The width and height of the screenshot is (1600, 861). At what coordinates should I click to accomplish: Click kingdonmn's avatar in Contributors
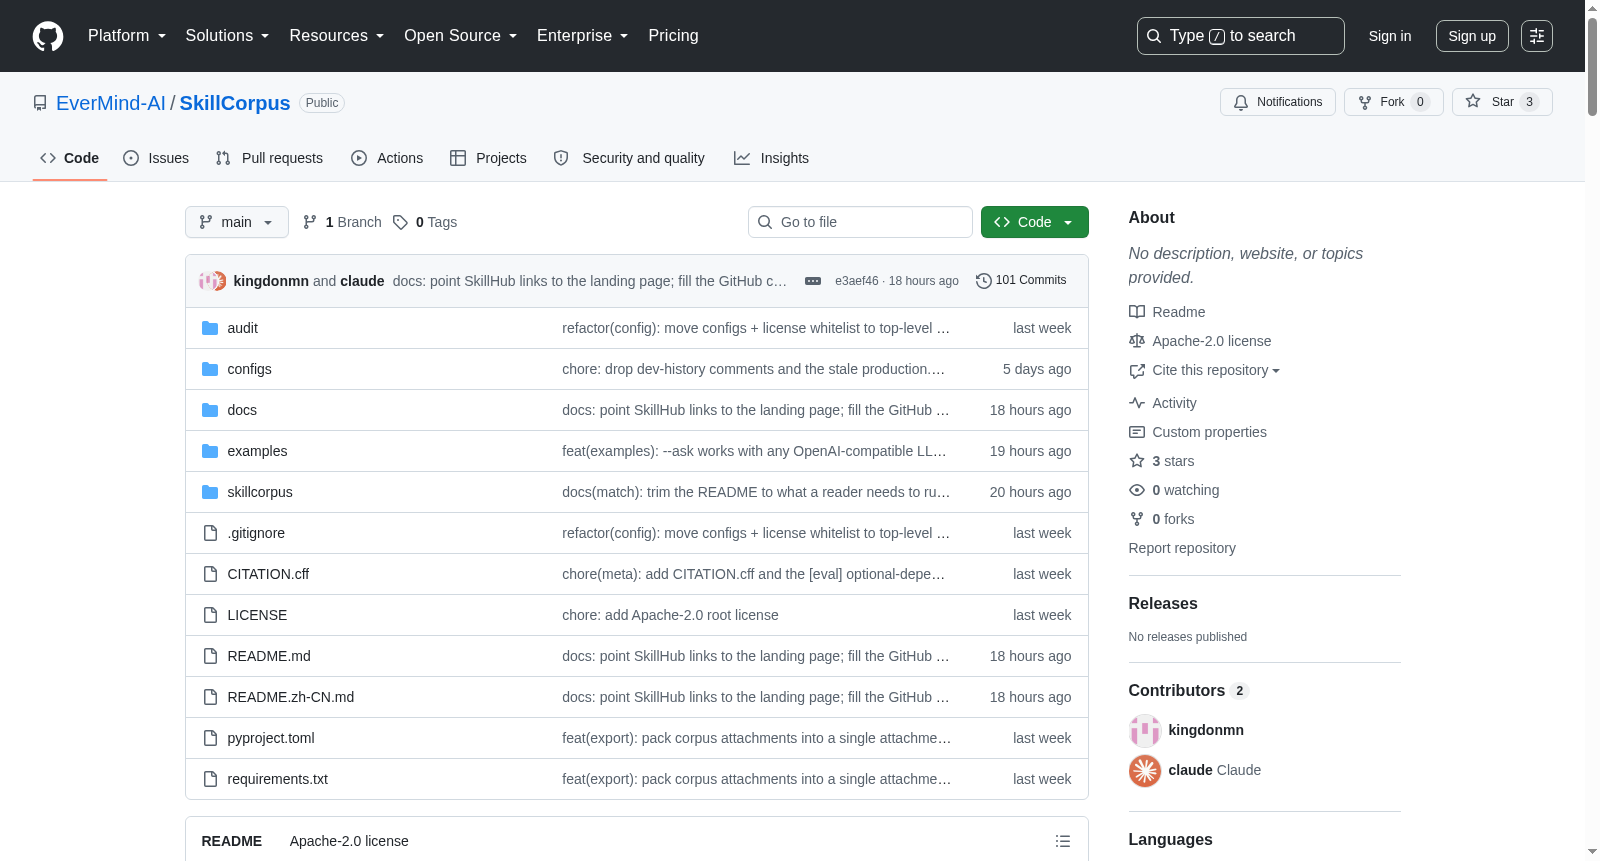coord(1145,731)
